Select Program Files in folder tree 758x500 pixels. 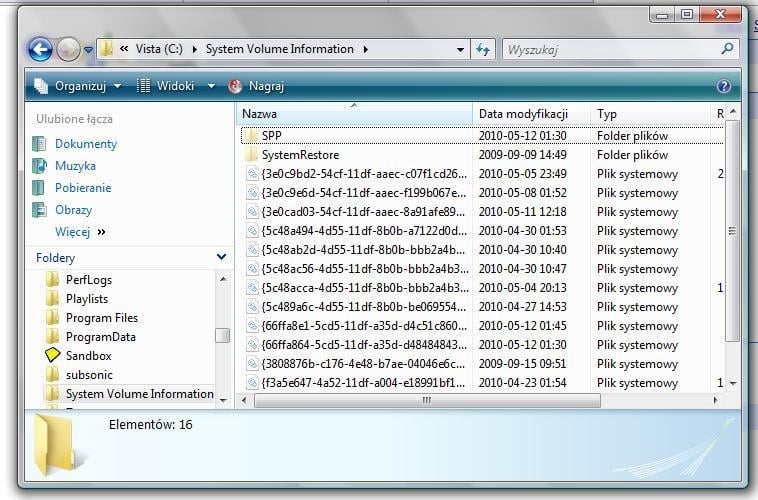[101, 318]
